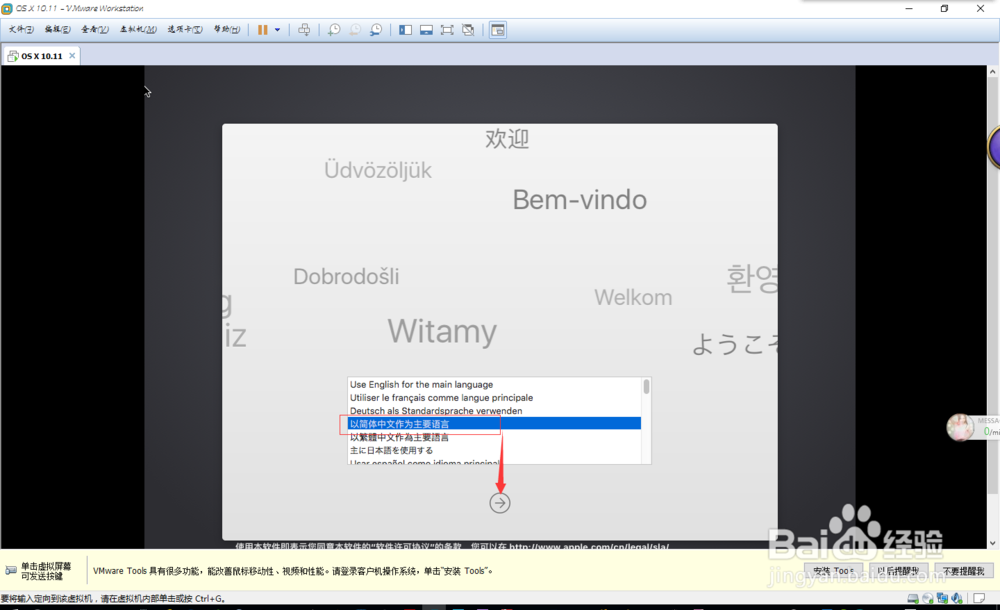The image size is (1000, 610).
Task: Click the message log status icon
Action: (979, 599)
